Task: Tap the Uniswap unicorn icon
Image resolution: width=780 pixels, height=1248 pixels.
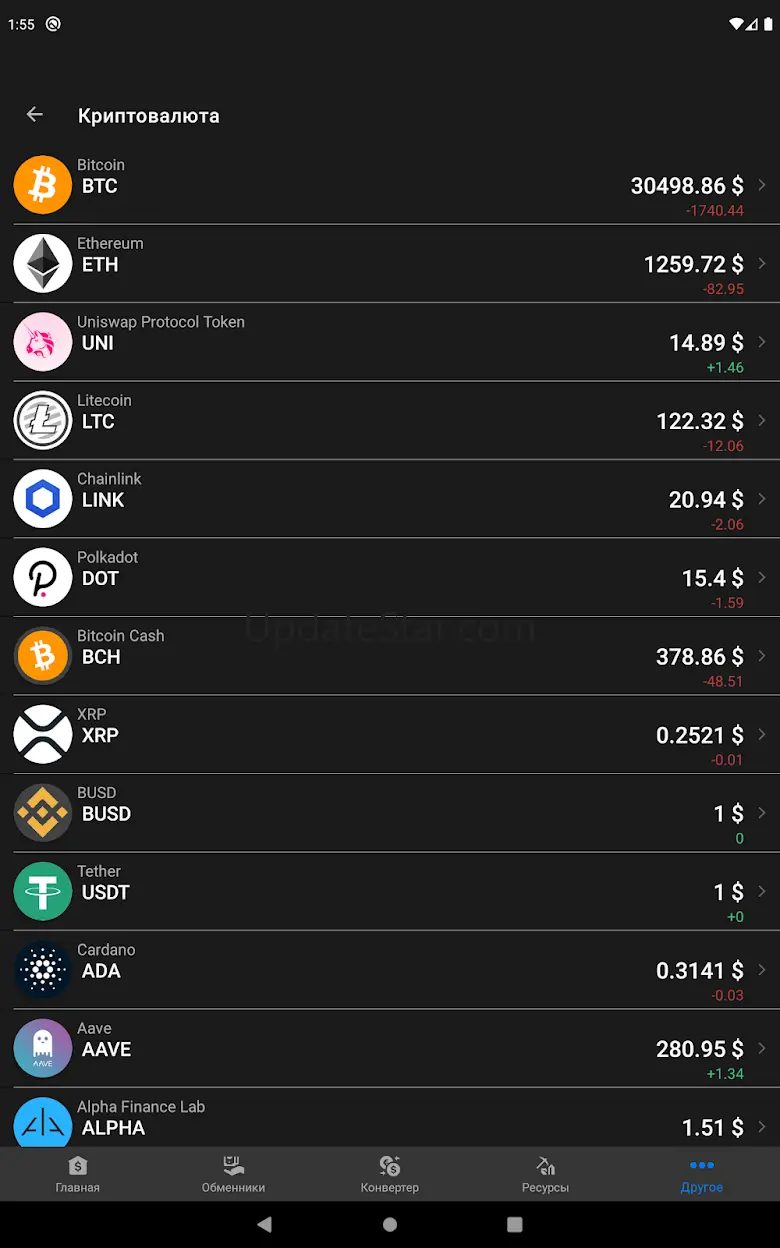Action: point(43,342)
